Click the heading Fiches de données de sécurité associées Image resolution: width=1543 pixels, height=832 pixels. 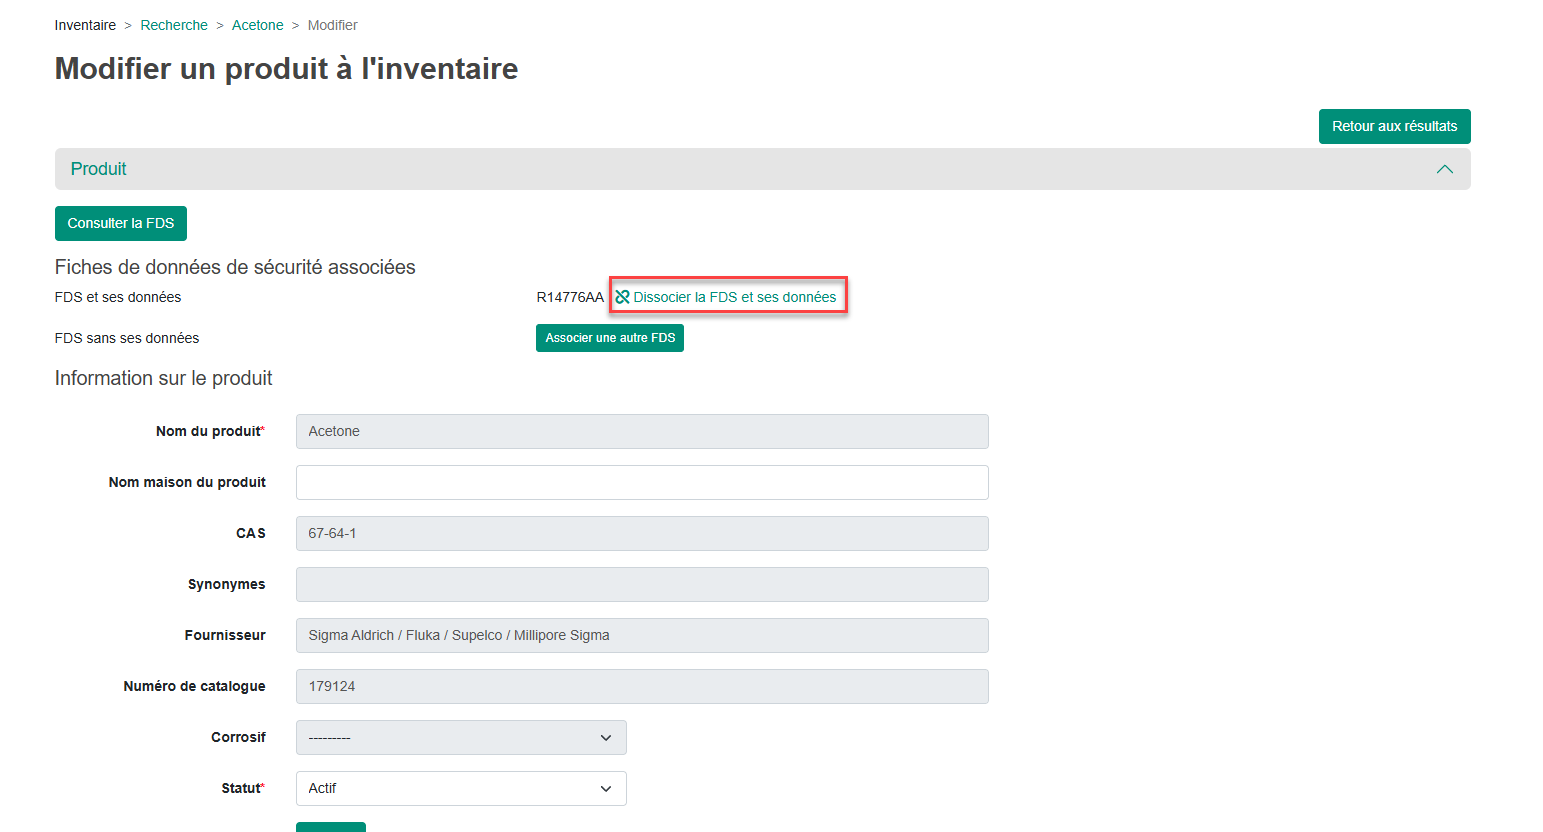[x=235, y=267]
